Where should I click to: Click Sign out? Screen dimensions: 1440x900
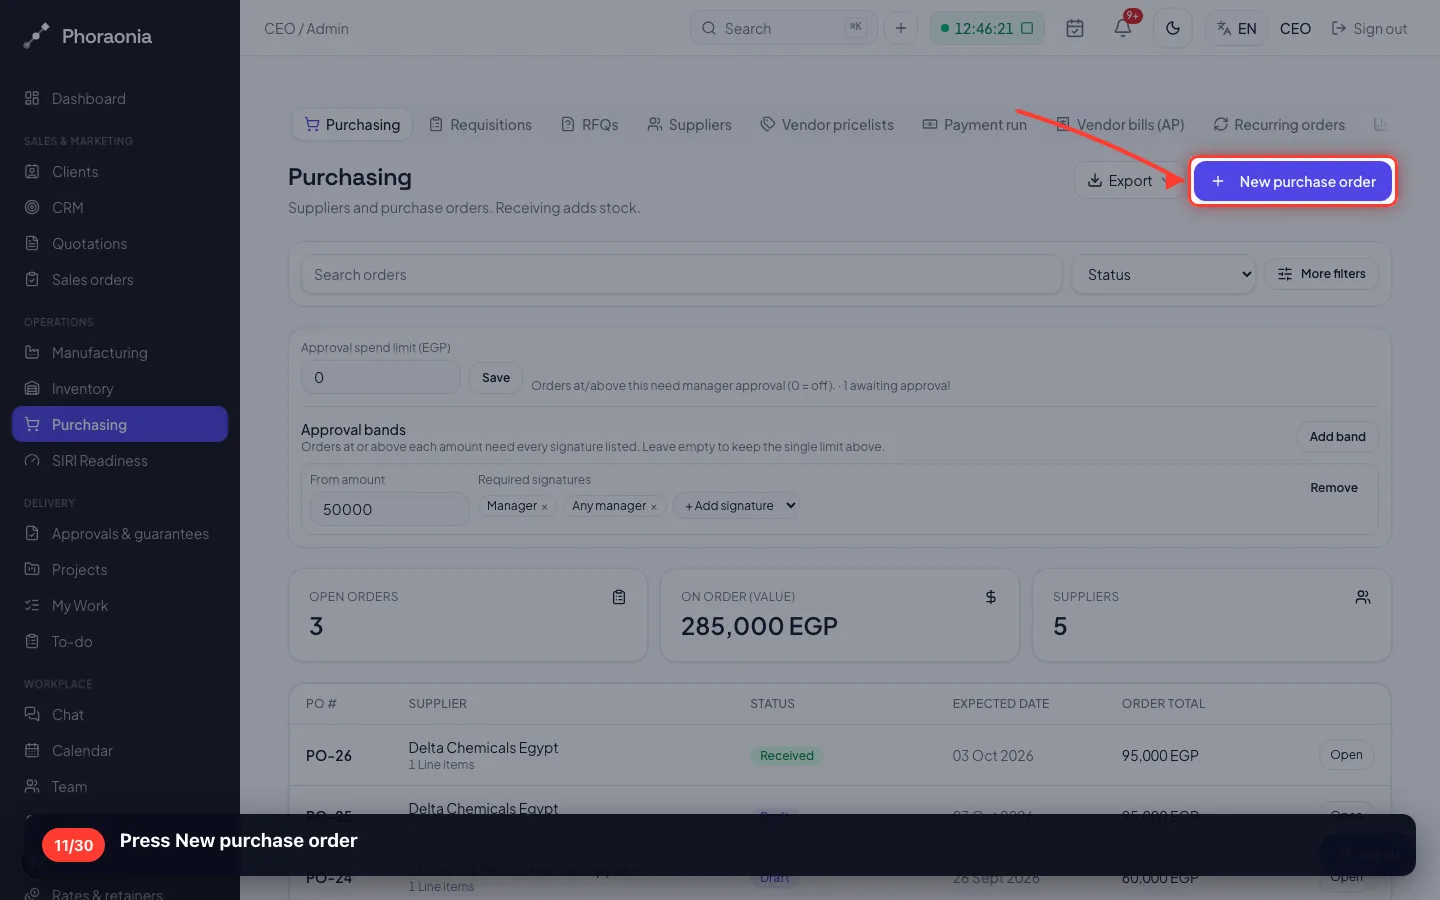pos(1369,28)
